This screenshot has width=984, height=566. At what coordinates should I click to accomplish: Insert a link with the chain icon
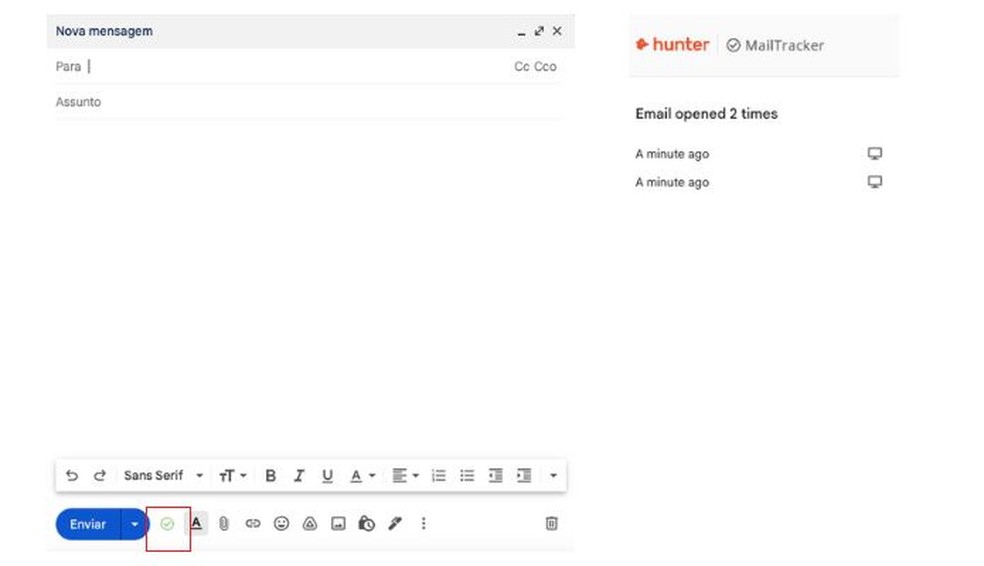(x=252, y=523)
